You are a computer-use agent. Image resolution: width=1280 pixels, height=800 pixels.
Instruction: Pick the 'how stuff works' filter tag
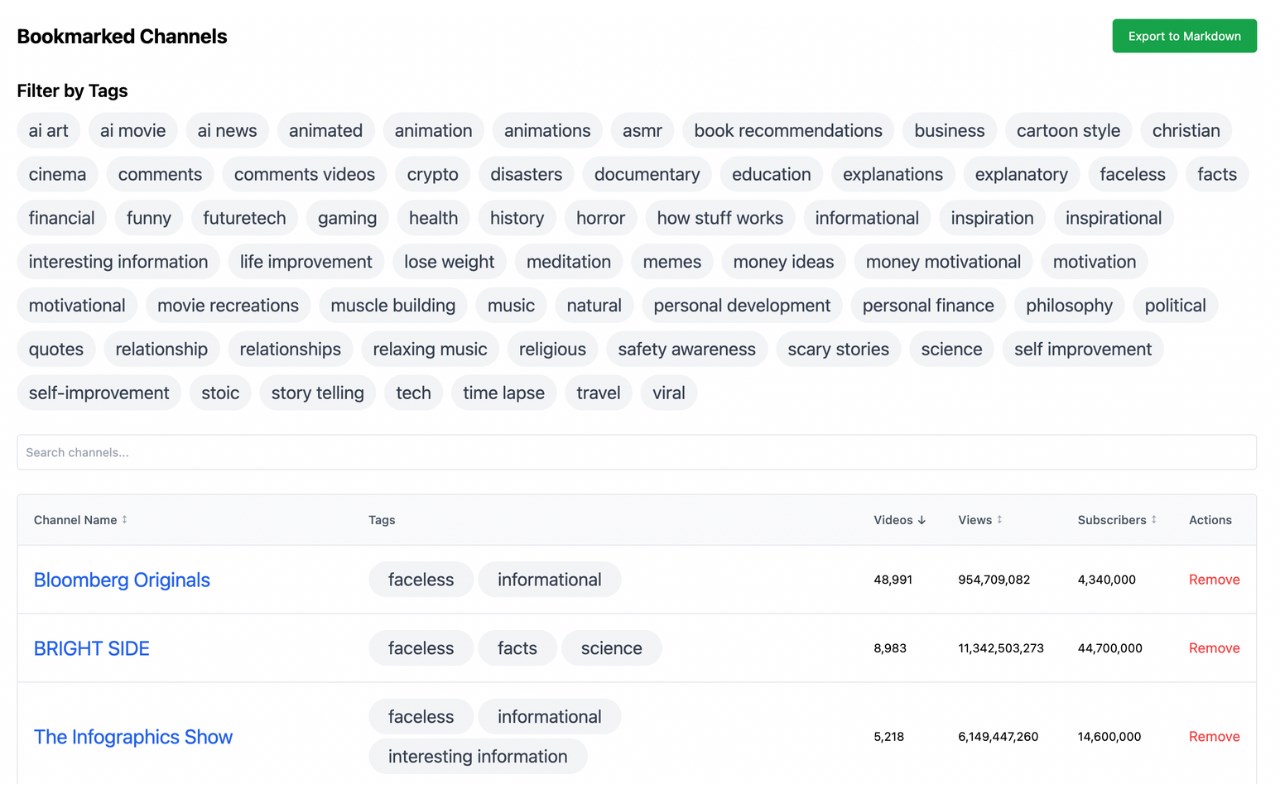[x=720, y=218]
